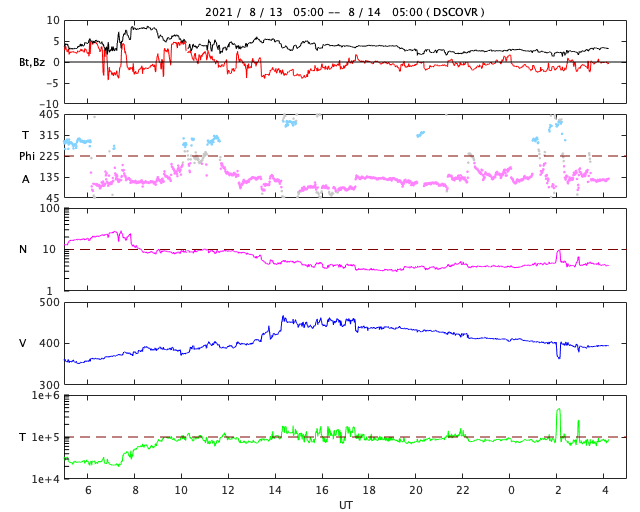Click the 100 tick on the N panel
This screenshot has height=512, width=640.
[x=49, y=208]
